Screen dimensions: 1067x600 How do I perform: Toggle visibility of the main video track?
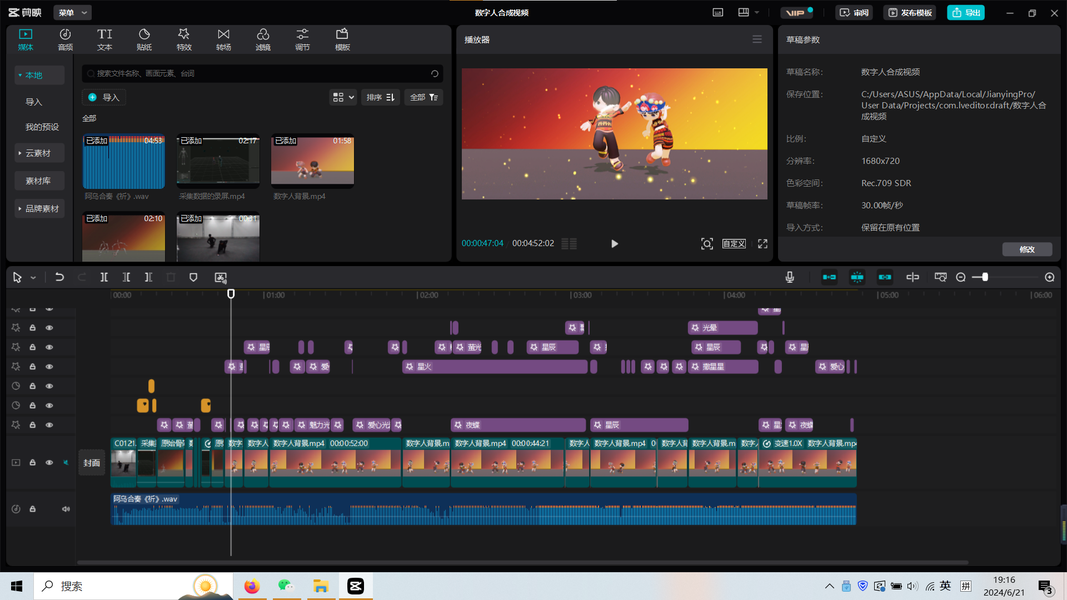(49, 463)
